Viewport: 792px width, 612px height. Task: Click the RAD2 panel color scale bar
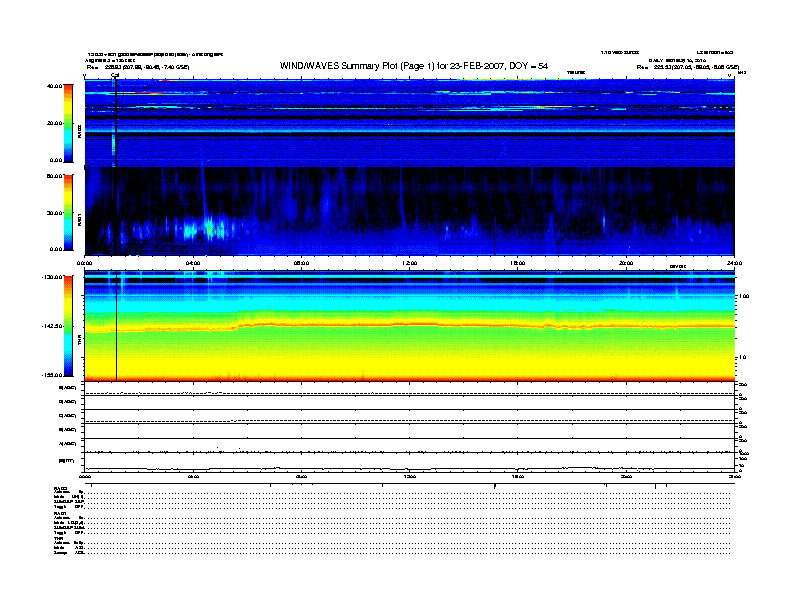[x=68, y=123]
